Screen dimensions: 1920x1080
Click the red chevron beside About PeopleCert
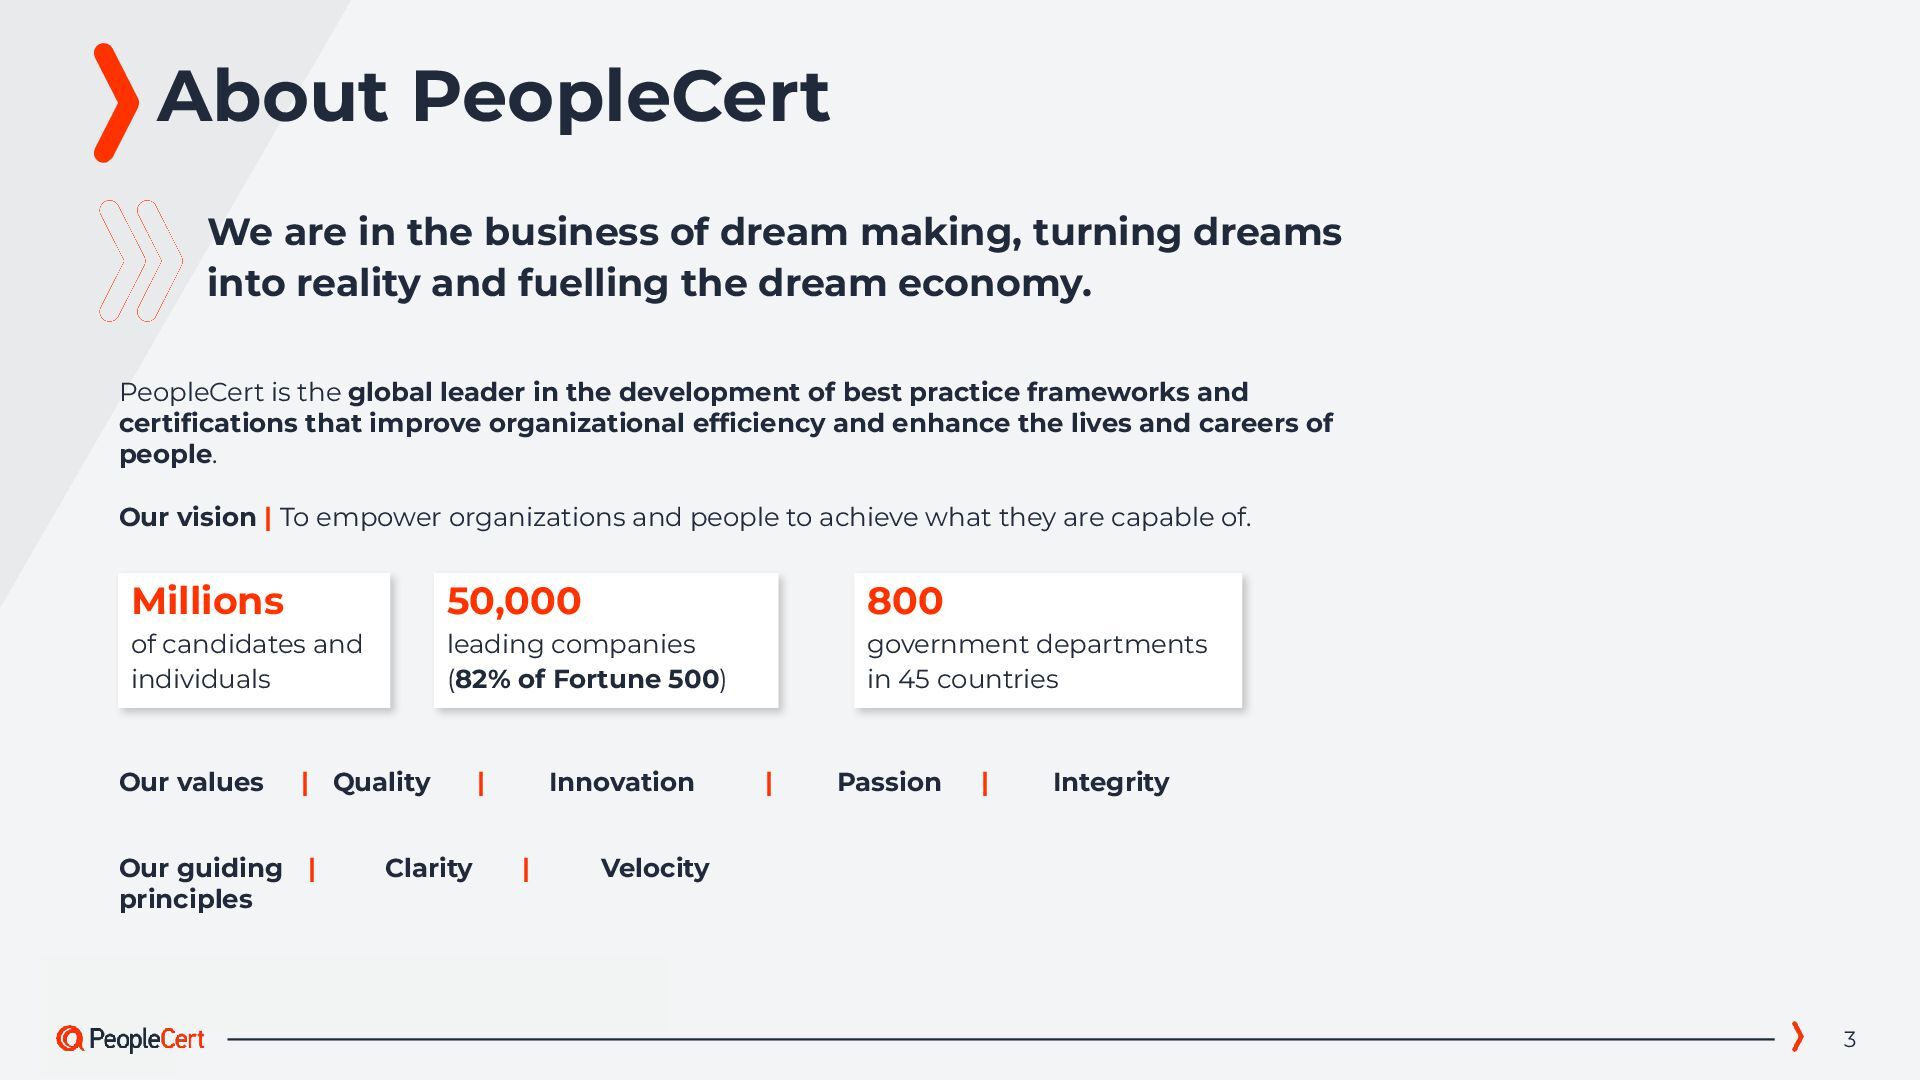116,102
